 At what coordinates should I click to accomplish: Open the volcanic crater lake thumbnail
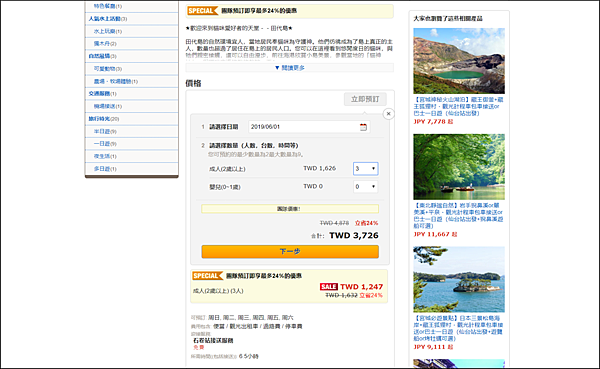coord(459,61)
